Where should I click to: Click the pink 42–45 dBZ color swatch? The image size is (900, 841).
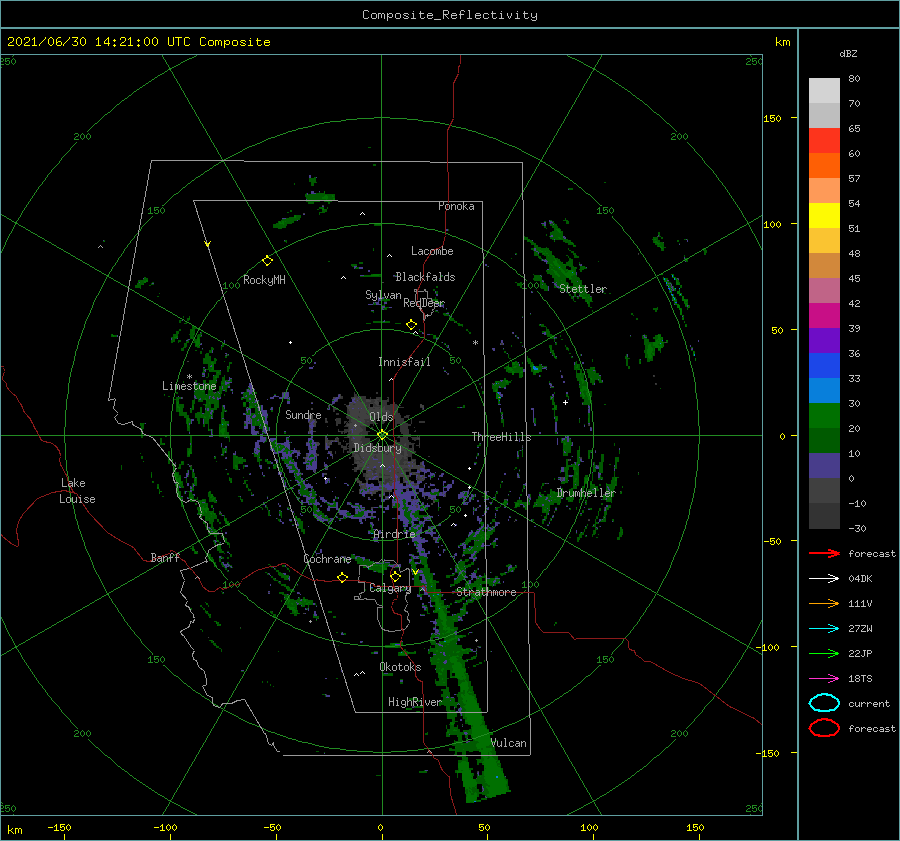pos(824,290)
